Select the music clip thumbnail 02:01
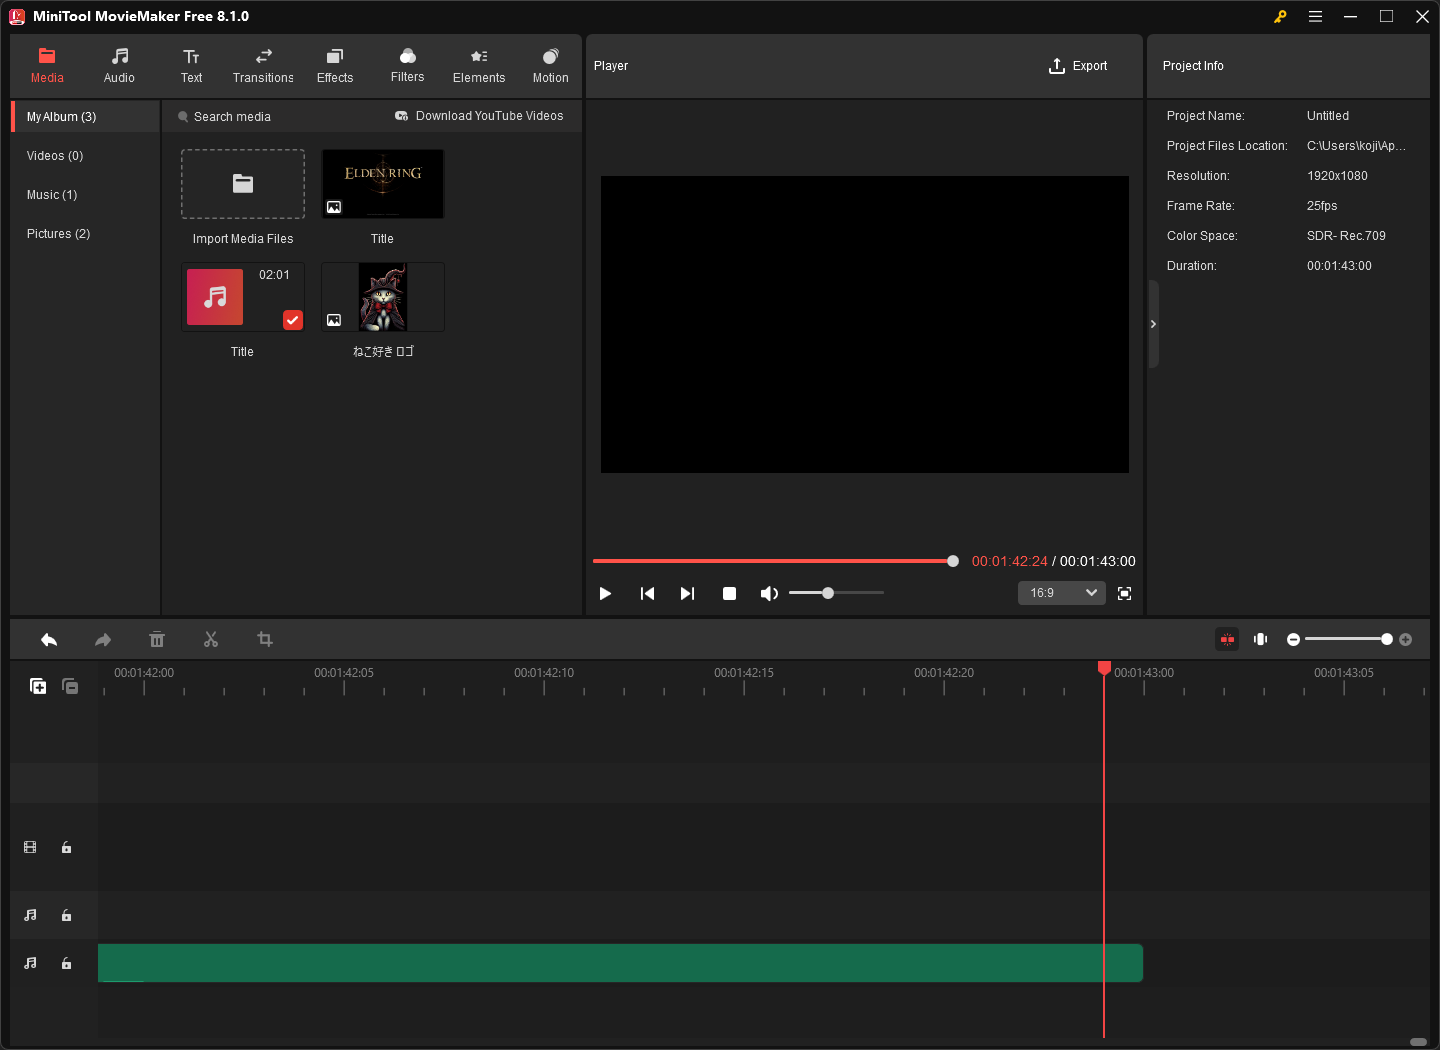Viewport: 1440px width, 1050px height. click(243, 297)
